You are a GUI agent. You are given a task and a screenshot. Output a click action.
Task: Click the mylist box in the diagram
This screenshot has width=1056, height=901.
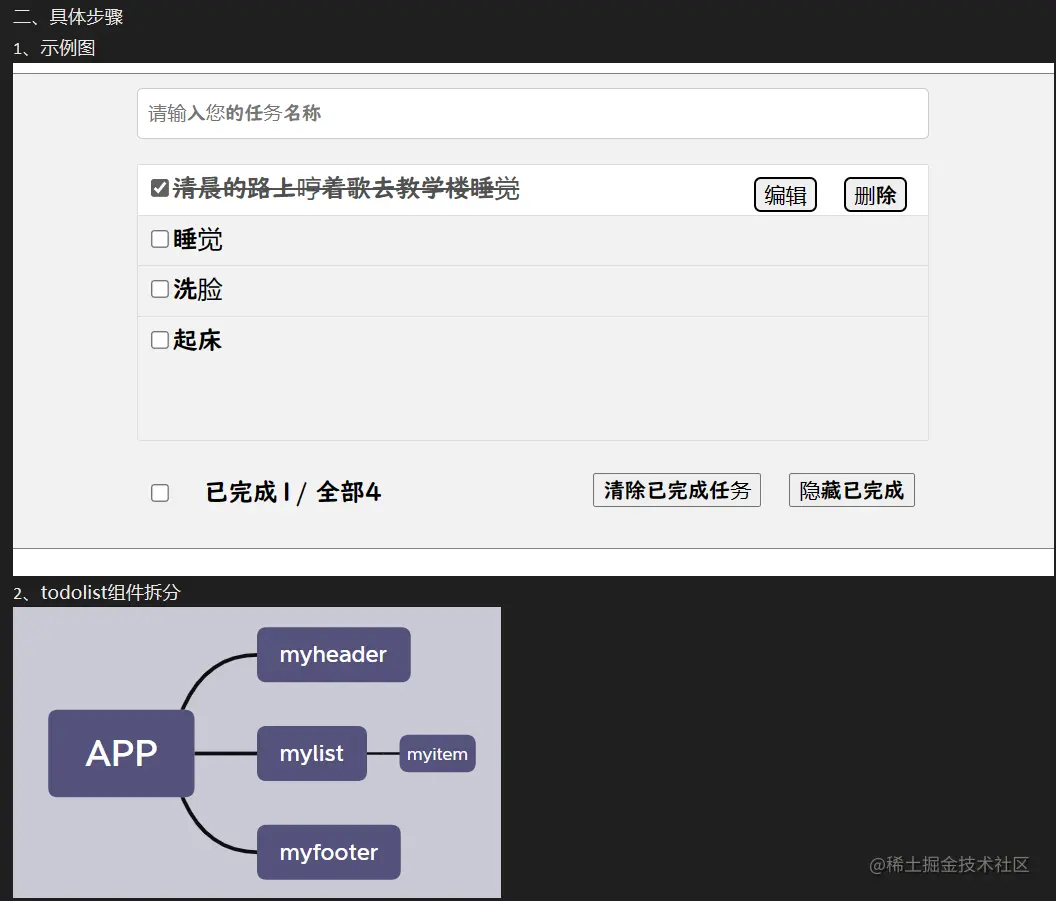(312, 753)
